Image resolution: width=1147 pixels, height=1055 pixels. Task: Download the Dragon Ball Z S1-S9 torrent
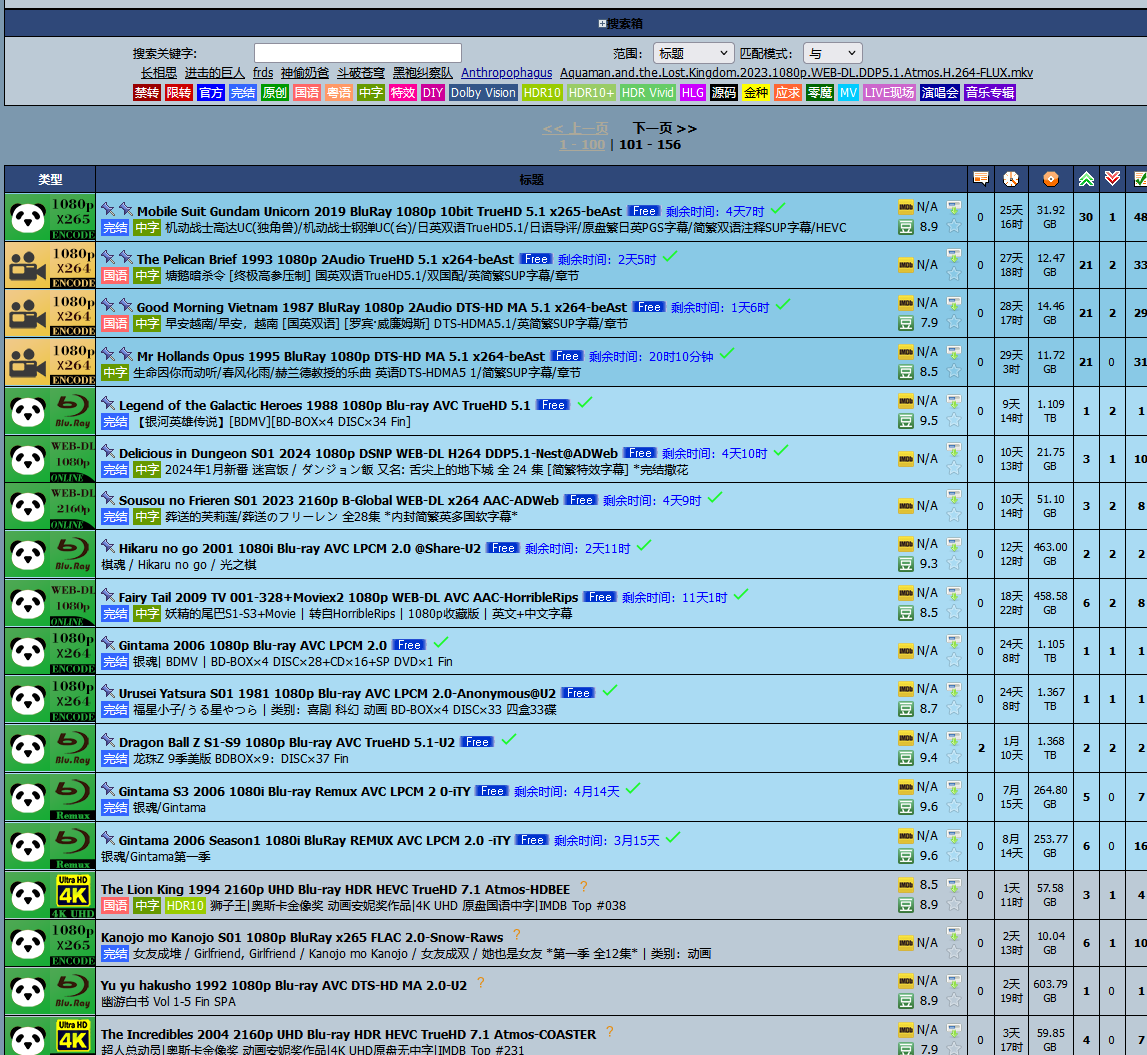(954, 738)
